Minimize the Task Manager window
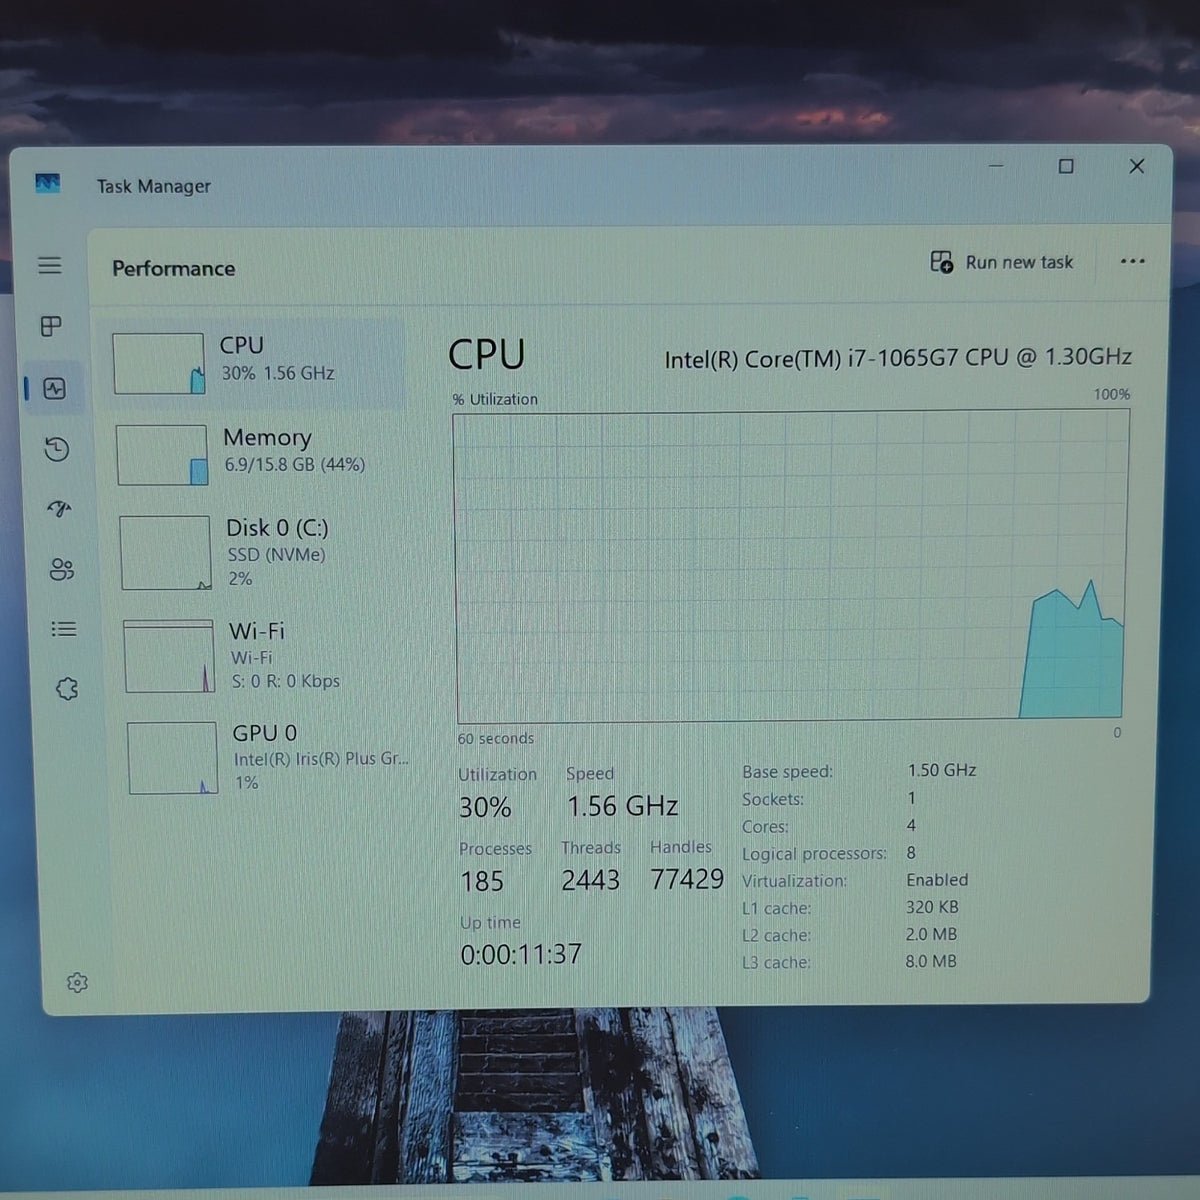 [x=996, y=165]
